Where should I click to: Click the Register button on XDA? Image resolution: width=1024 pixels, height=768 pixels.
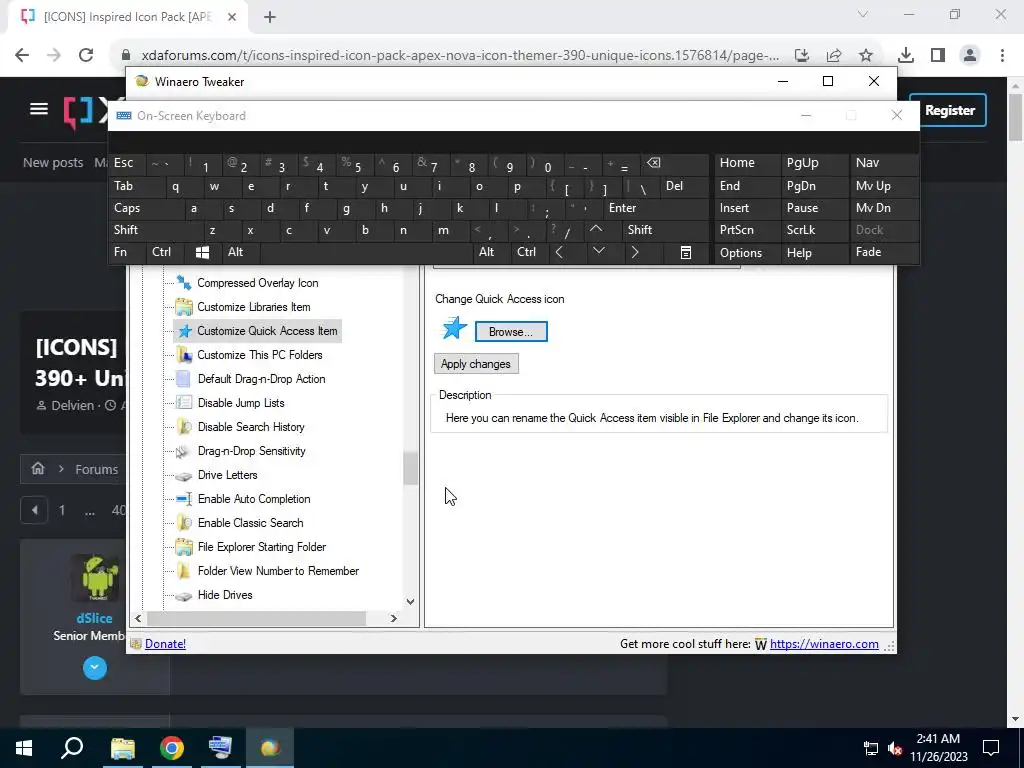[949, 110]
